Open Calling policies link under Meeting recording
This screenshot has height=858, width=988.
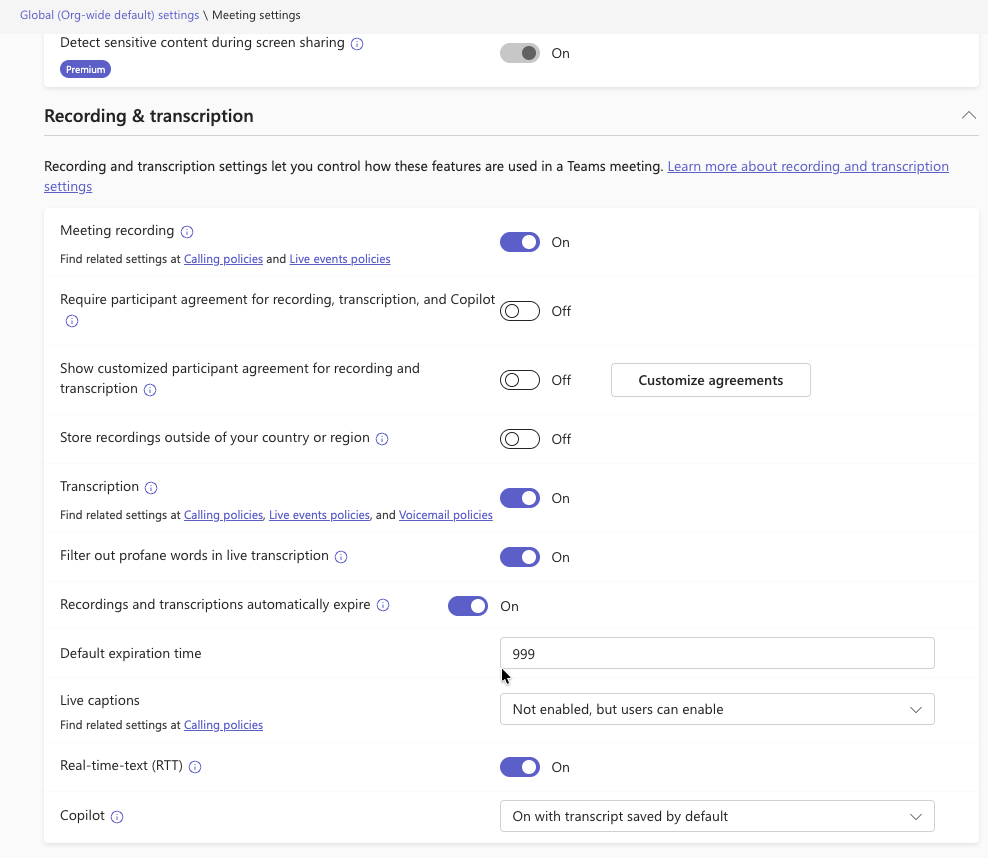[x=223, y=259]
